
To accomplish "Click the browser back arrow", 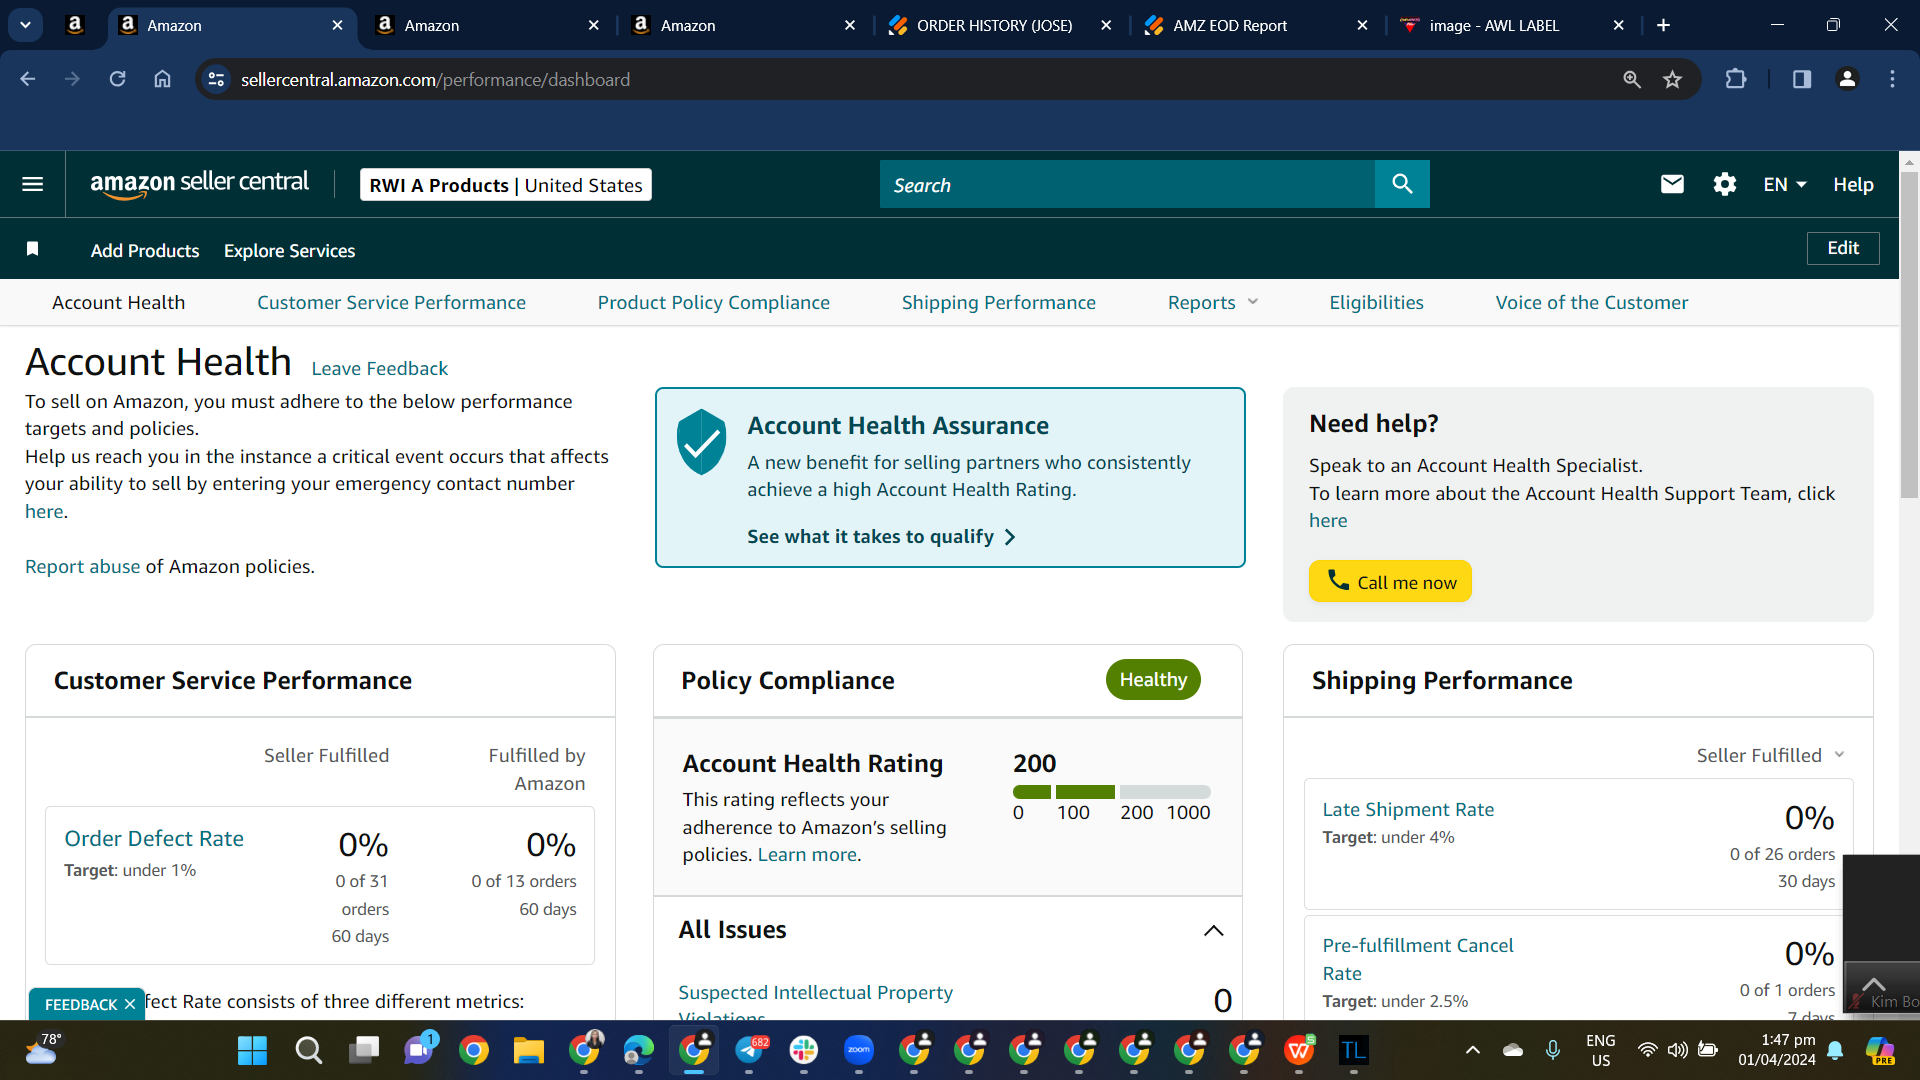I will tap(28, 79).
